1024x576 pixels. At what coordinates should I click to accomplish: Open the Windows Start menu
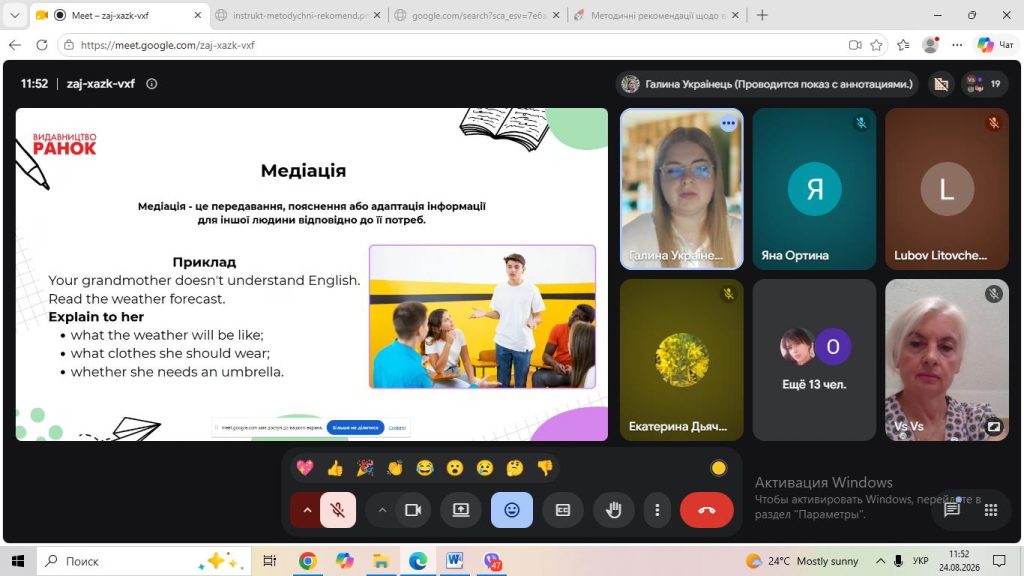pyautogui.click(x=18, y=561)
